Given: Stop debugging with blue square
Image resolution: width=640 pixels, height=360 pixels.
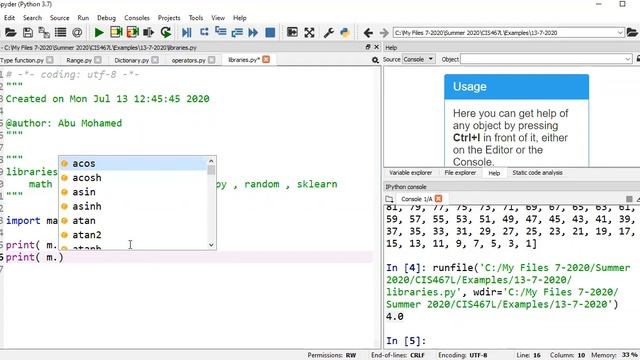Looking at the screenshot, I should pyautogui.click(x=270, y=33).
